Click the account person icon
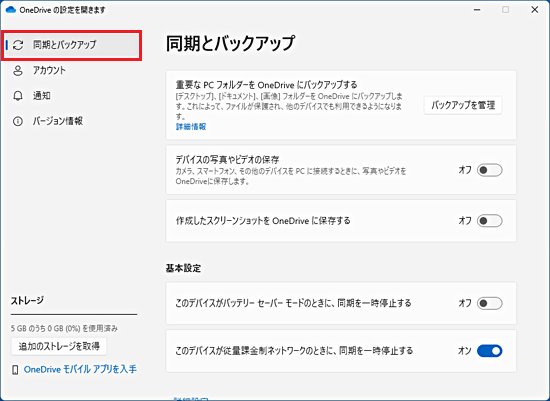Image resolution: width=550 pixels, height=401 pixels. click(x=18, y=71)
